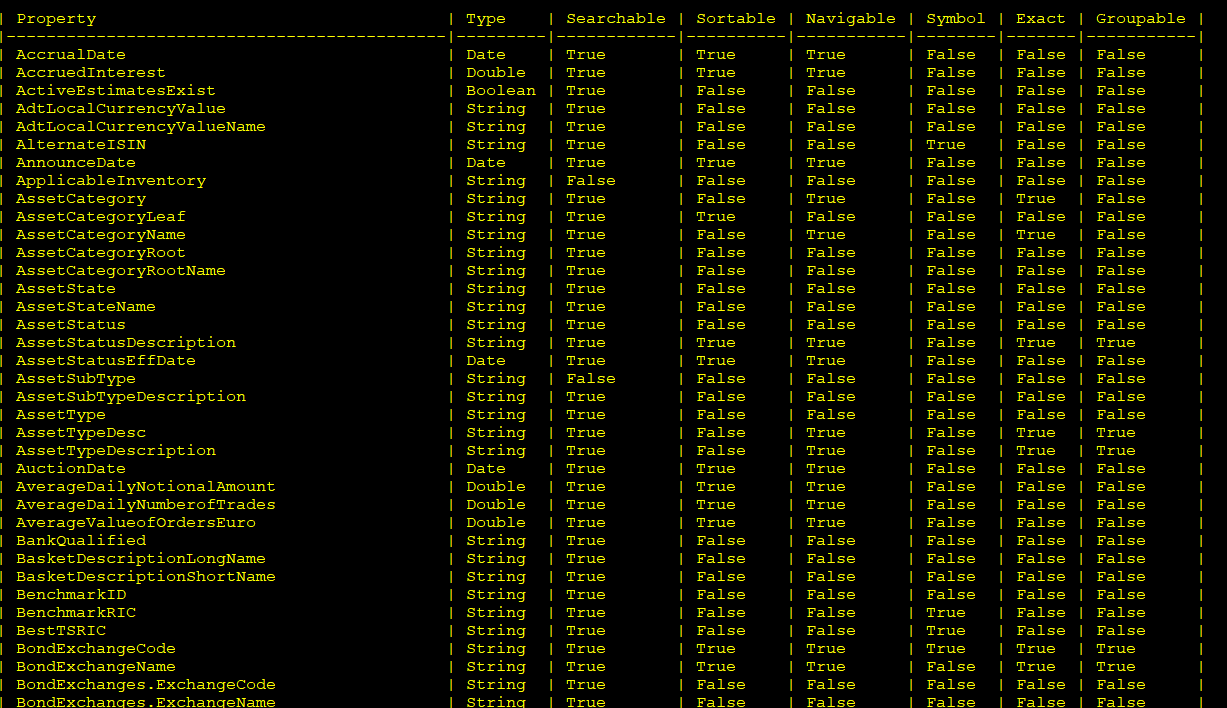
Task: Click the Searchable column header
Action: (615, 19)
